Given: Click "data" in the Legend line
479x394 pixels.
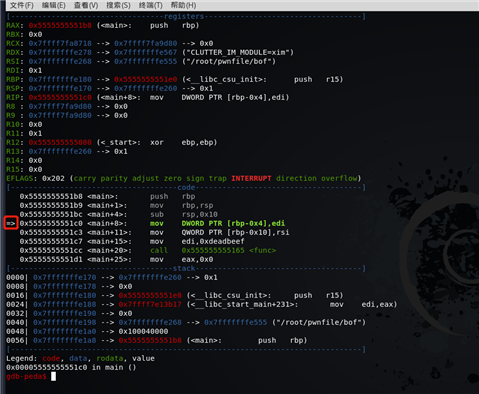Looking at the screenshot, I should pyautogui.click(x=78, y=359).
